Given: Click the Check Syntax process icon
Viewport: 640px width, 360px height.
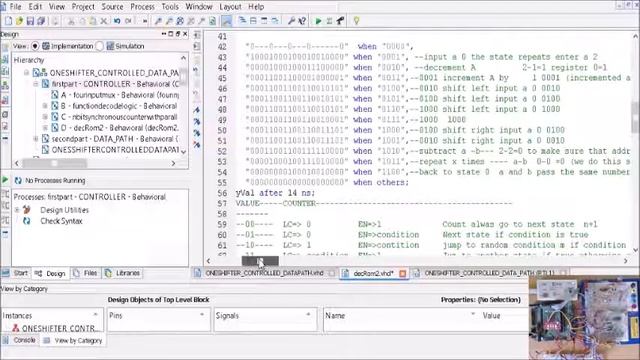Looking at the screenshot, I should (x=27, y=221).
